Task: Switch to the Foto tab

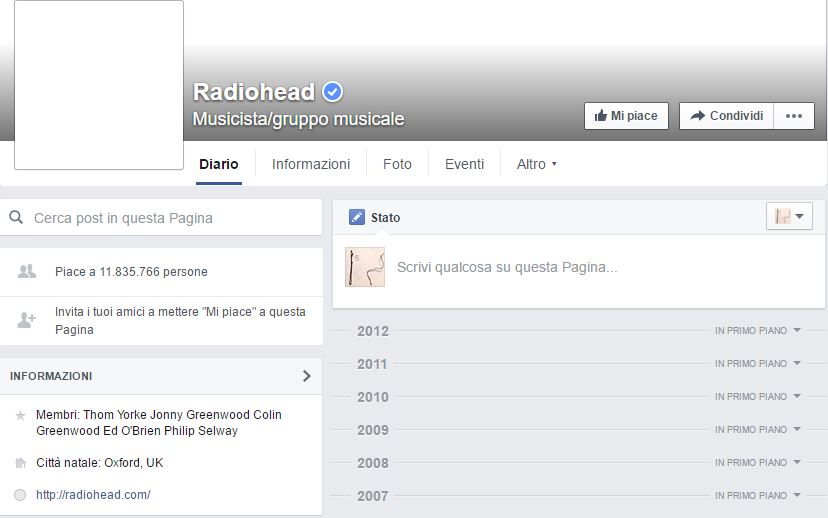Action: [x=397, y=164]
